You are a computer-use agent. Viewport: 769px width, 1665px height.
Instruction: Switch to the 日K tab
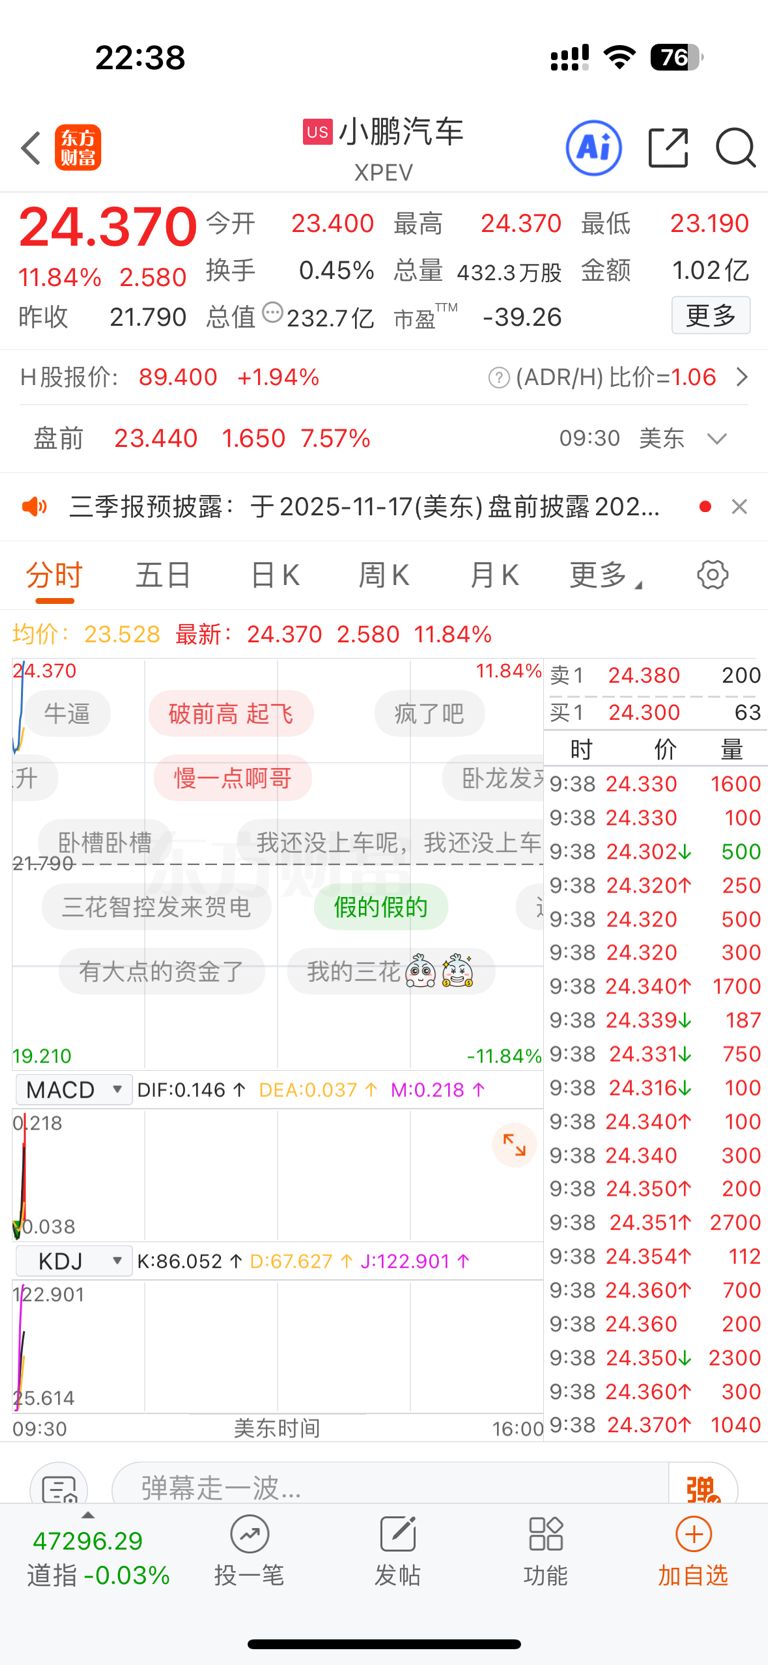pos(275,575)
